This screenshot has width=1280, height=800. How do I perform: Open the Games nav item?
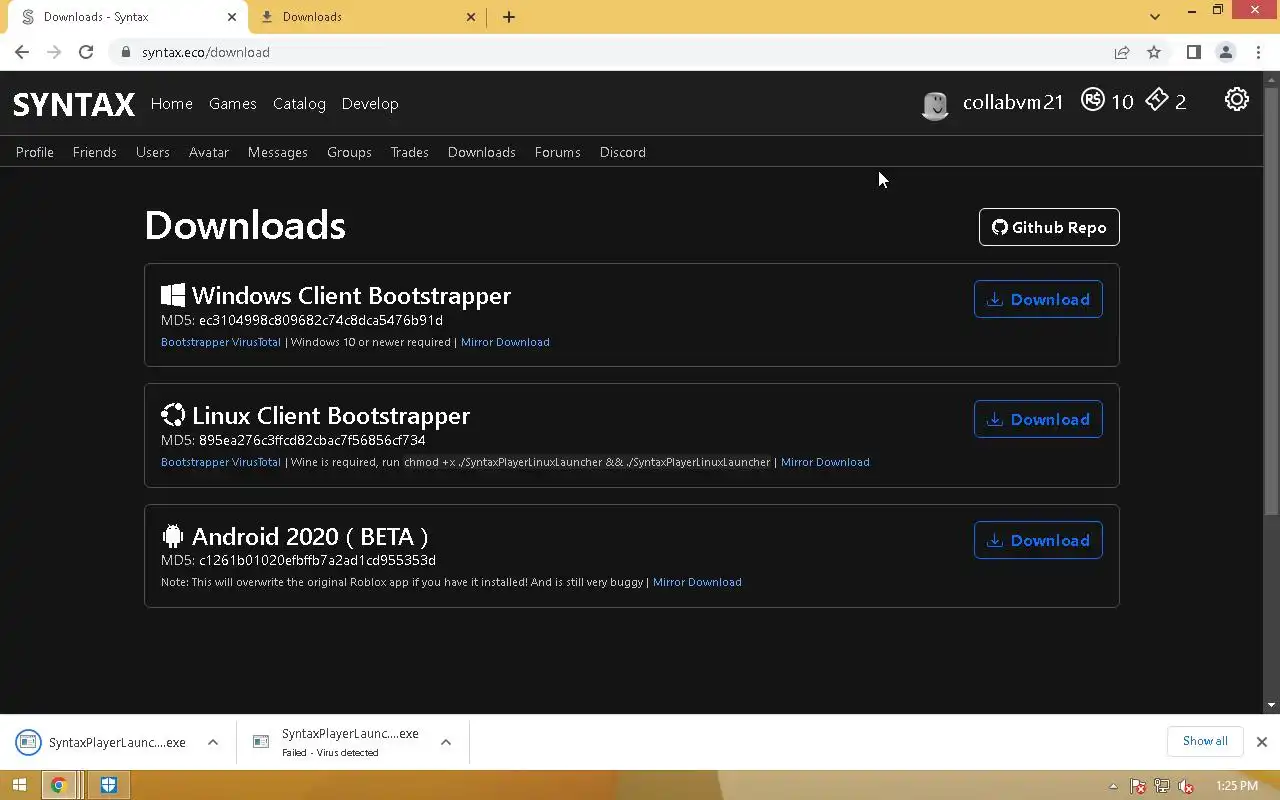point(233,104)
